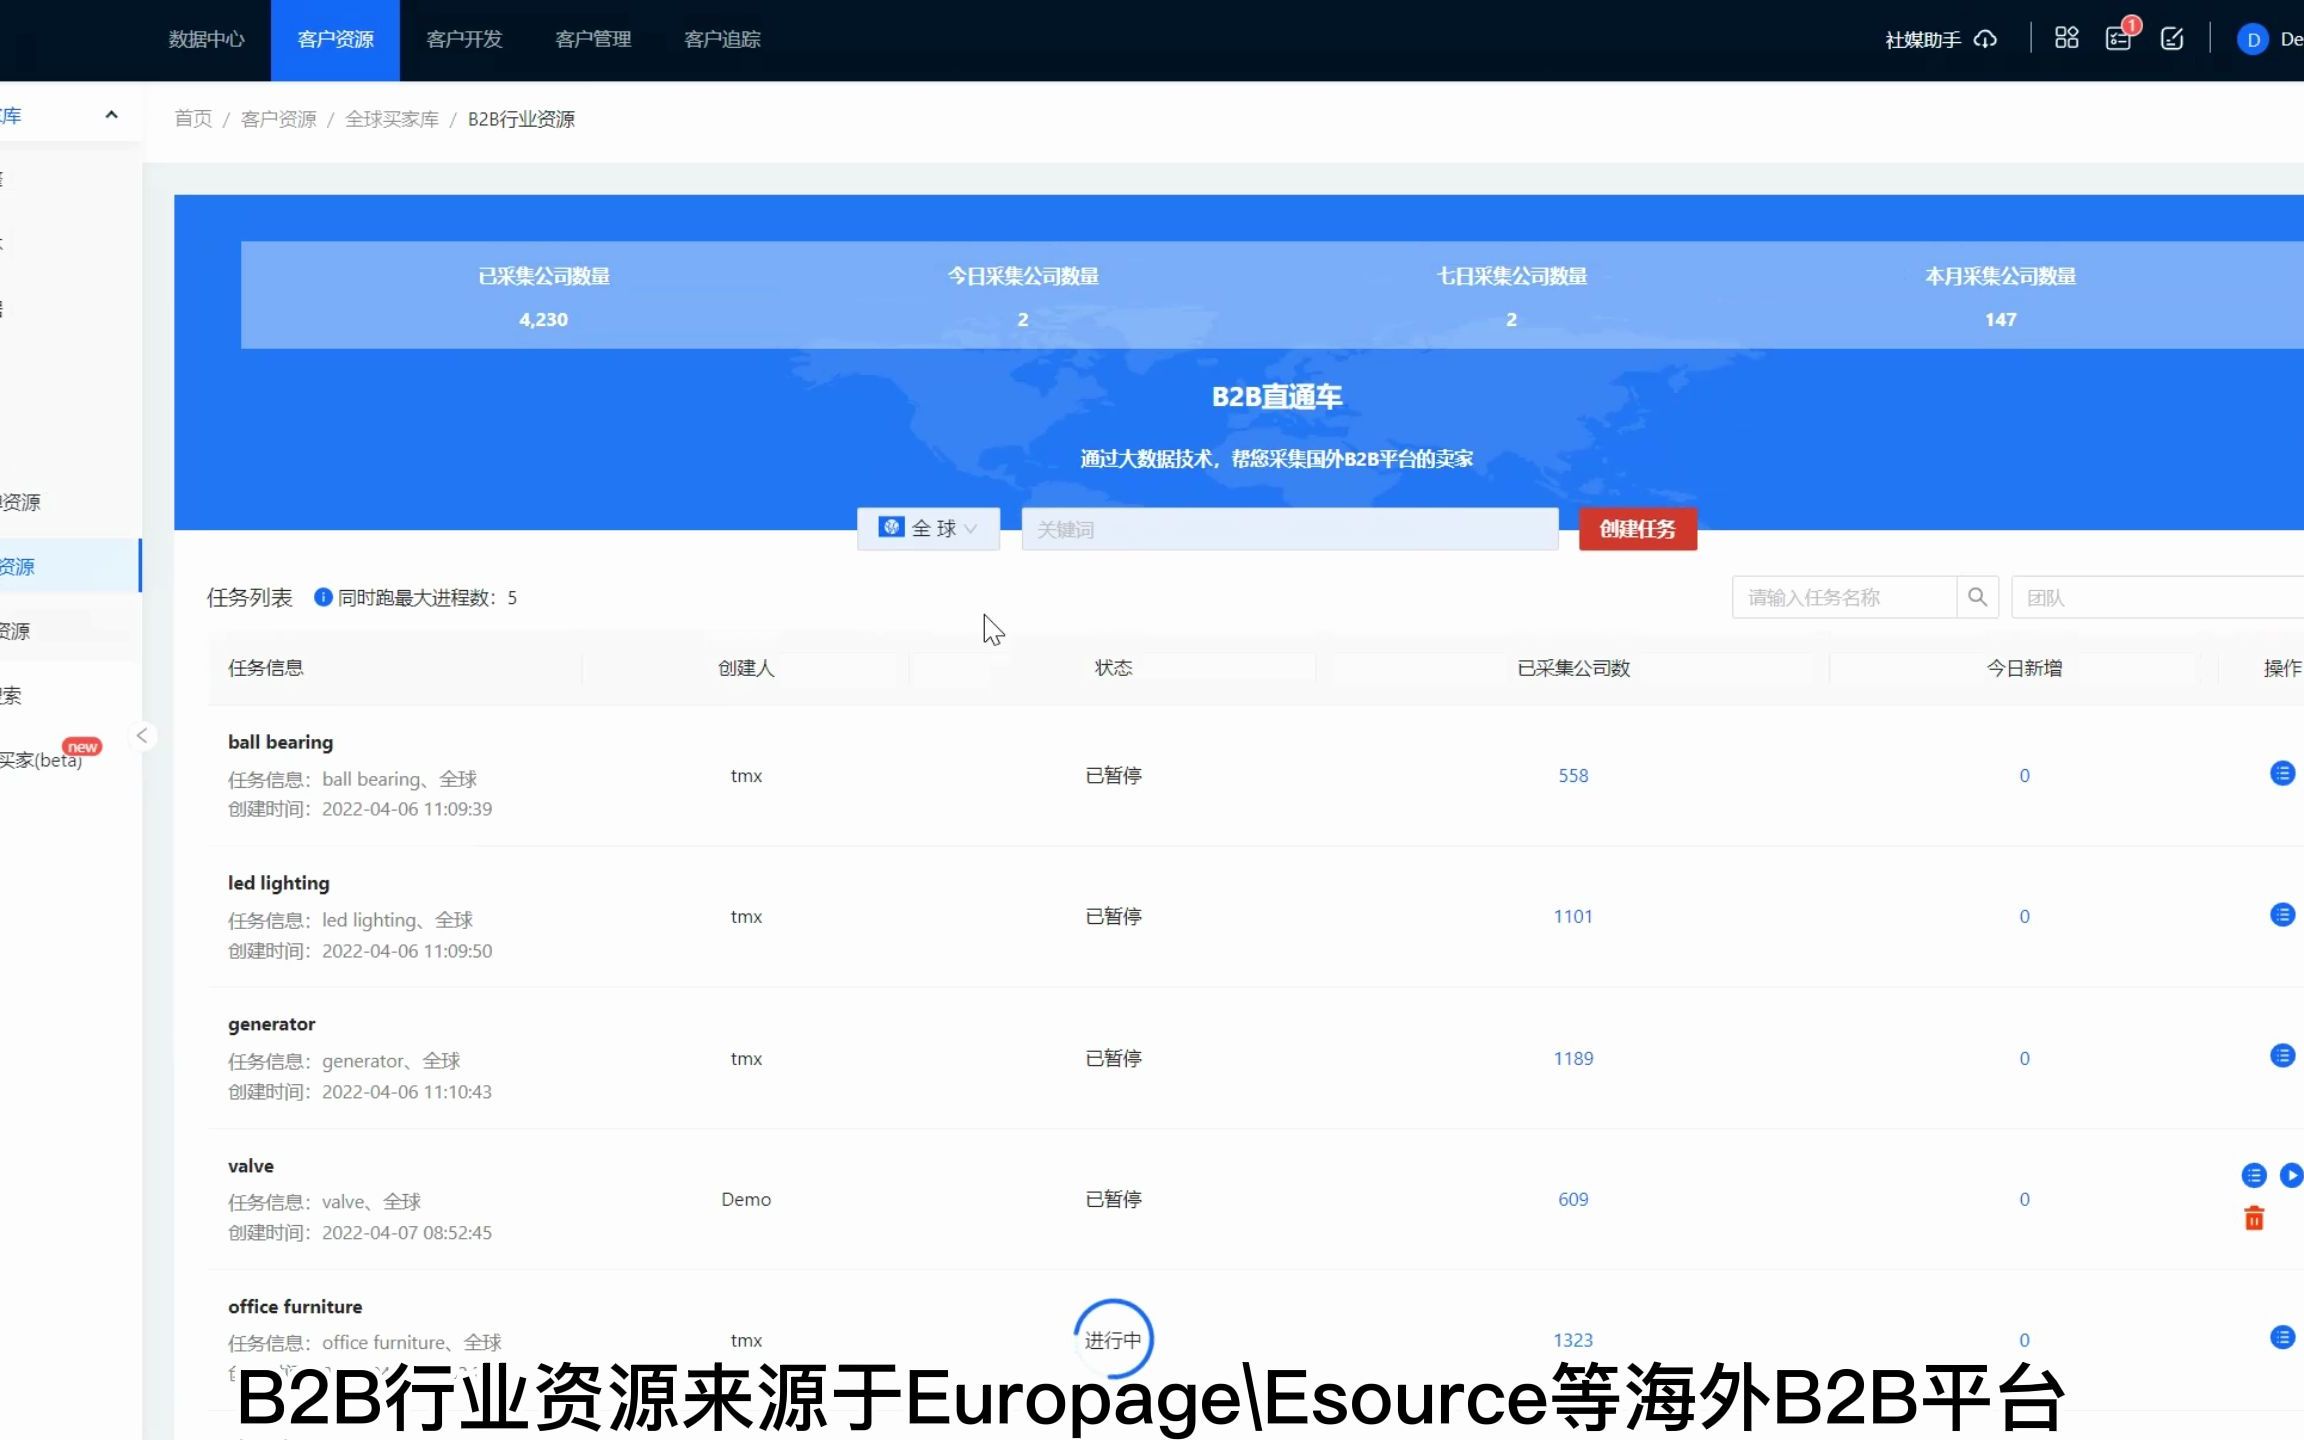Screen dimensions: 2304x1440
Task: Click the 今日新增 column header
Action: tap(2024, 667)
